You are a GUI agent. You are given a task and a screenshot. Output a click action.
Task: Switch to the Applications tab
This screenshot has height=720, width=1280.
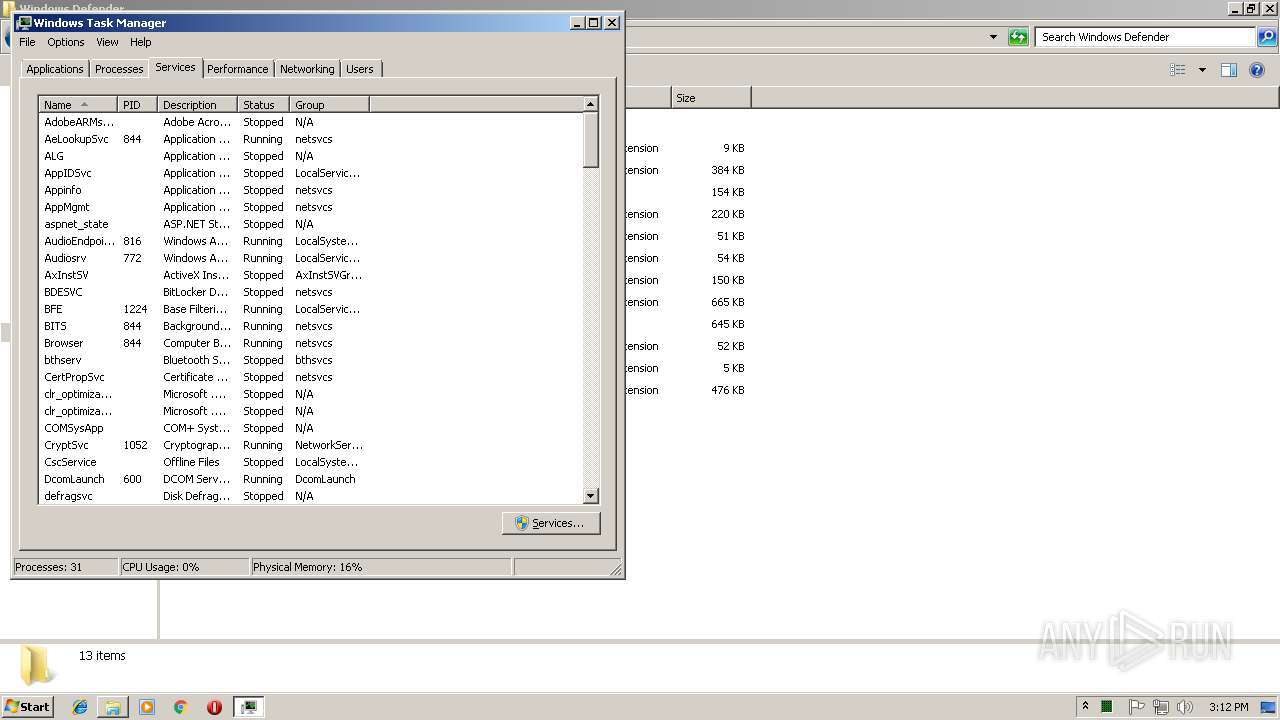(x=55, y=69)
